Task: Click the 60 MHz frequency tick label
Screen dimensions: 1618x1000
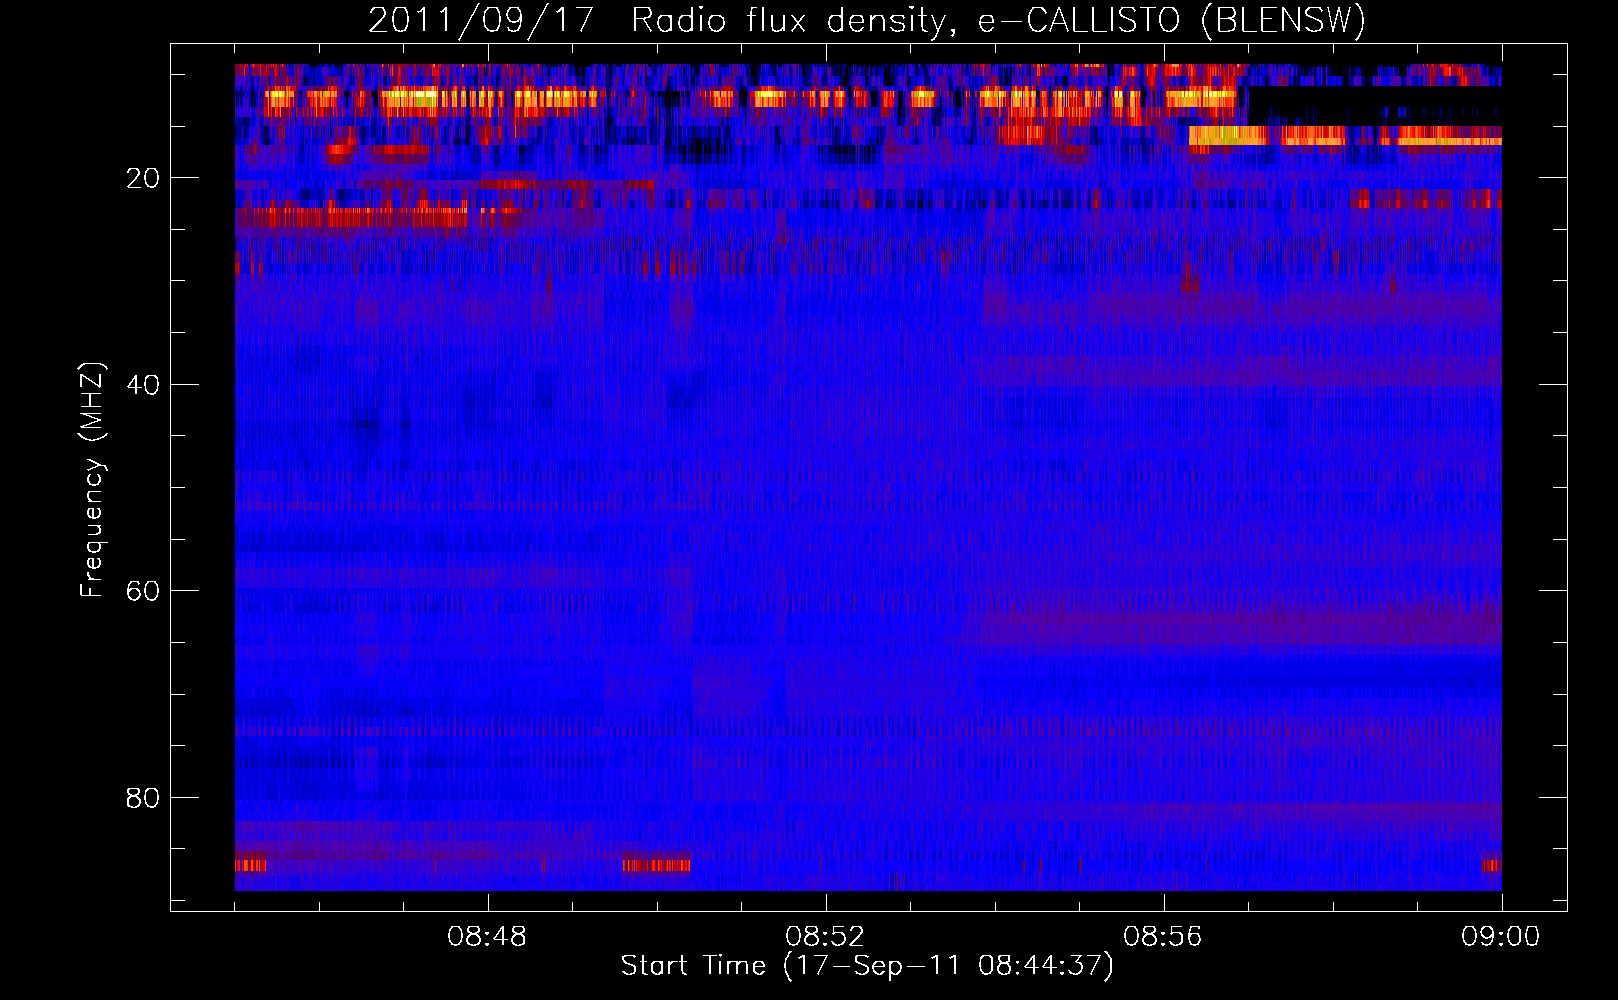Action: (x=143, y=591)
